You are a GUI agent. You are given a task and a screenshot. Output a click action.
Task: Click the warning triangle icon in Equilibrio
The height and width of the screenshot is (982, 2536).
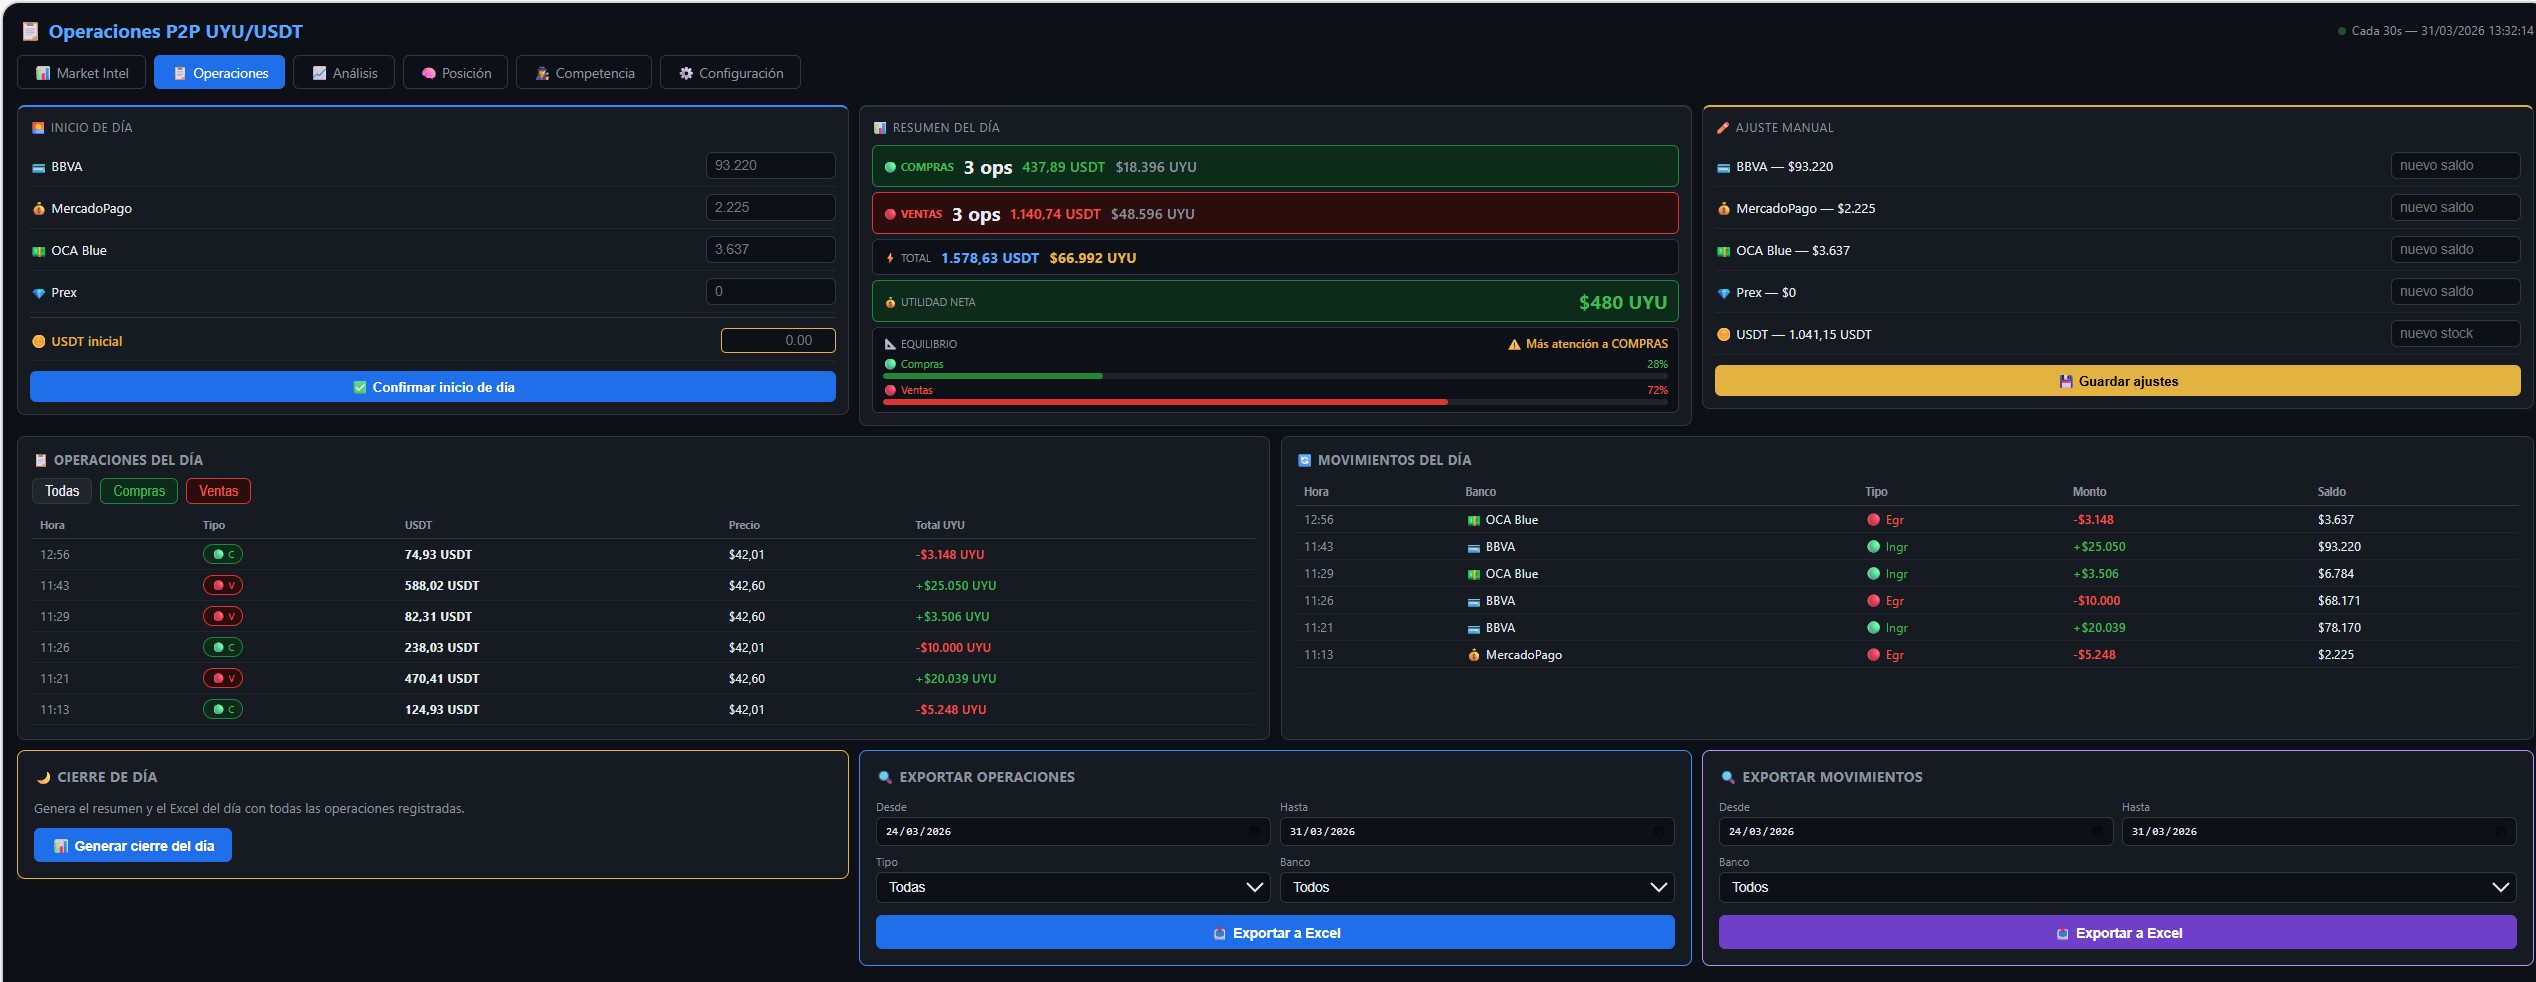[1514, 345]
